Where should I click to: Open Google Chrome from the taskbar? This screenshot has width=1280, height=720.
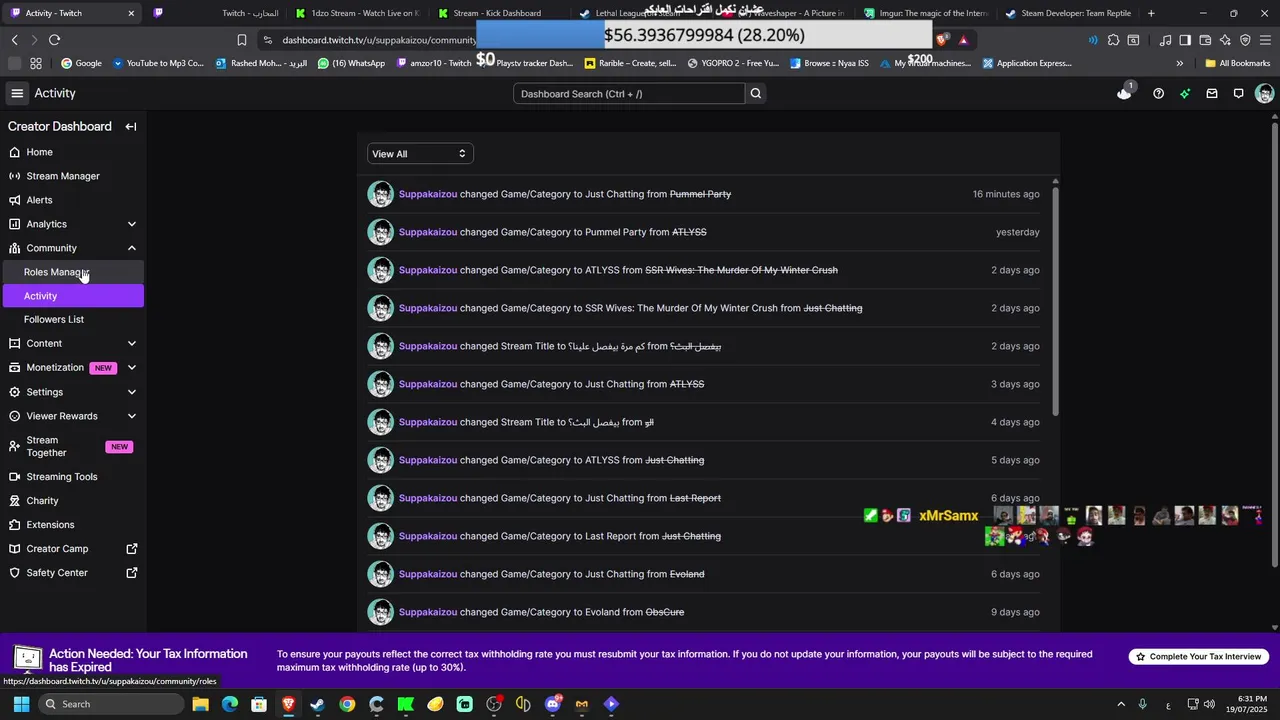(x=347, y=704)
